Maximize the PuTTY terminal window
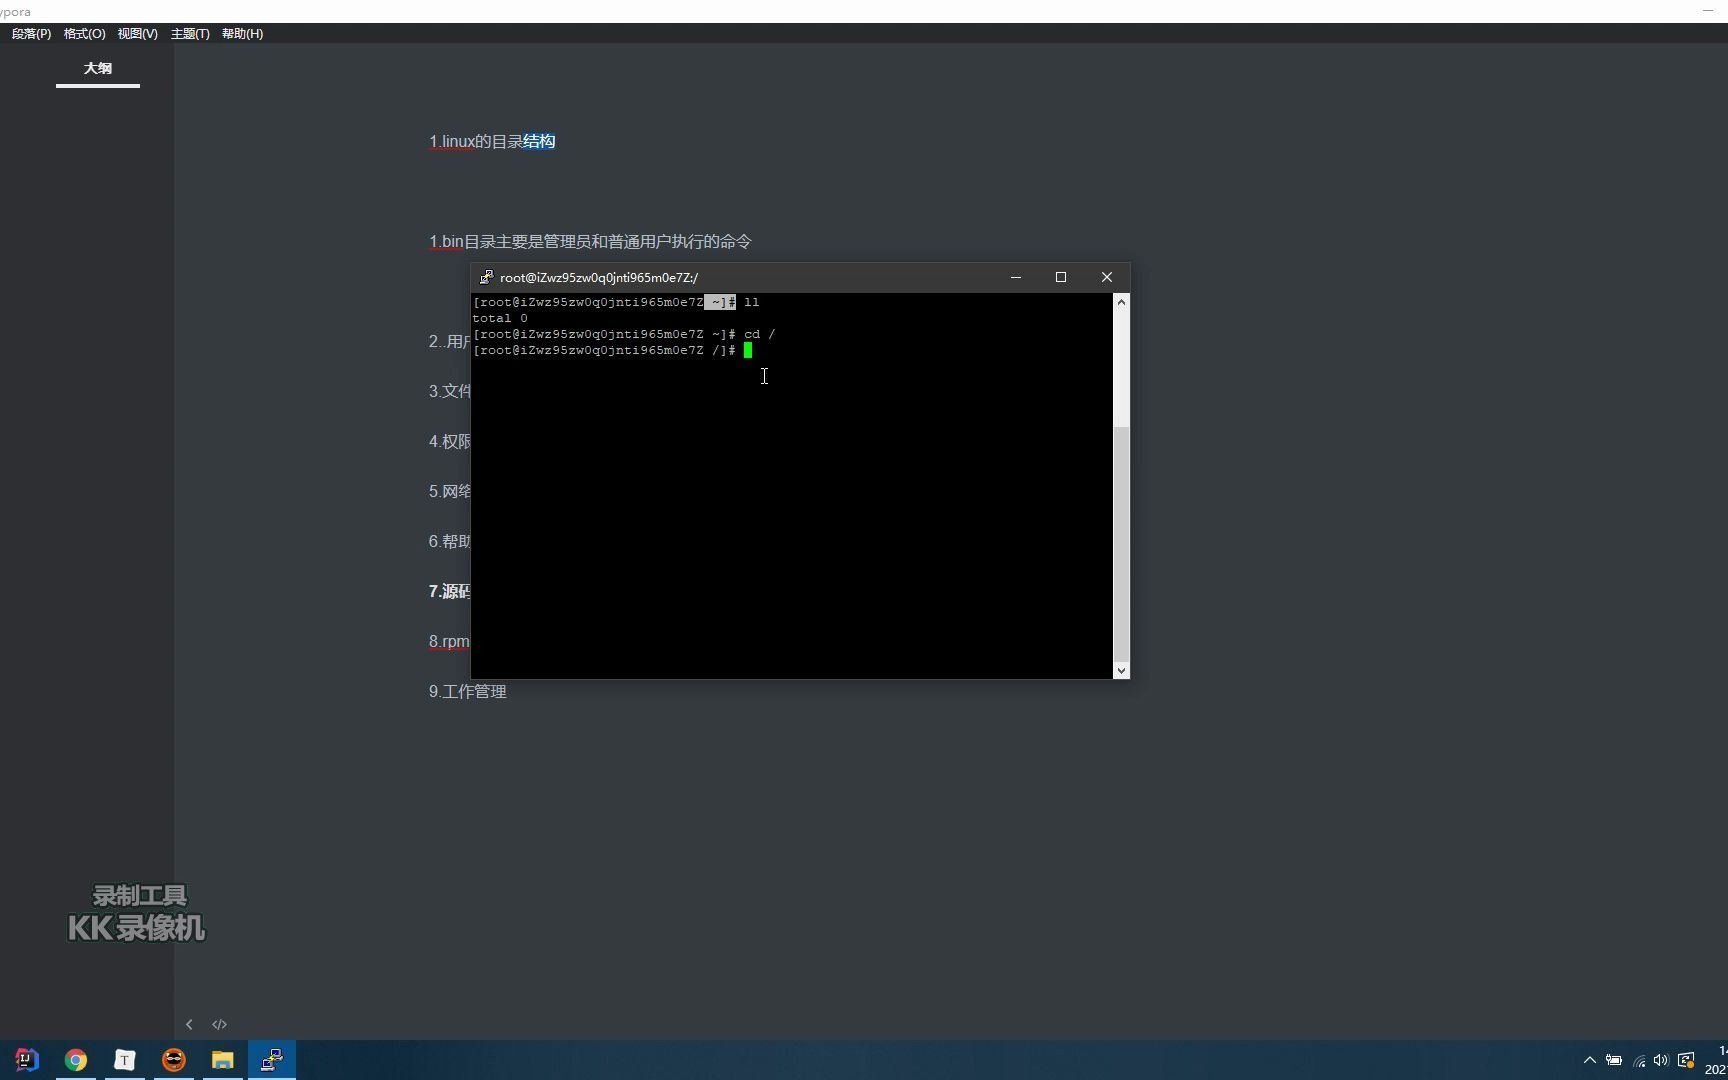This screenshot has width=1728, height=1080. point(1061,277)
